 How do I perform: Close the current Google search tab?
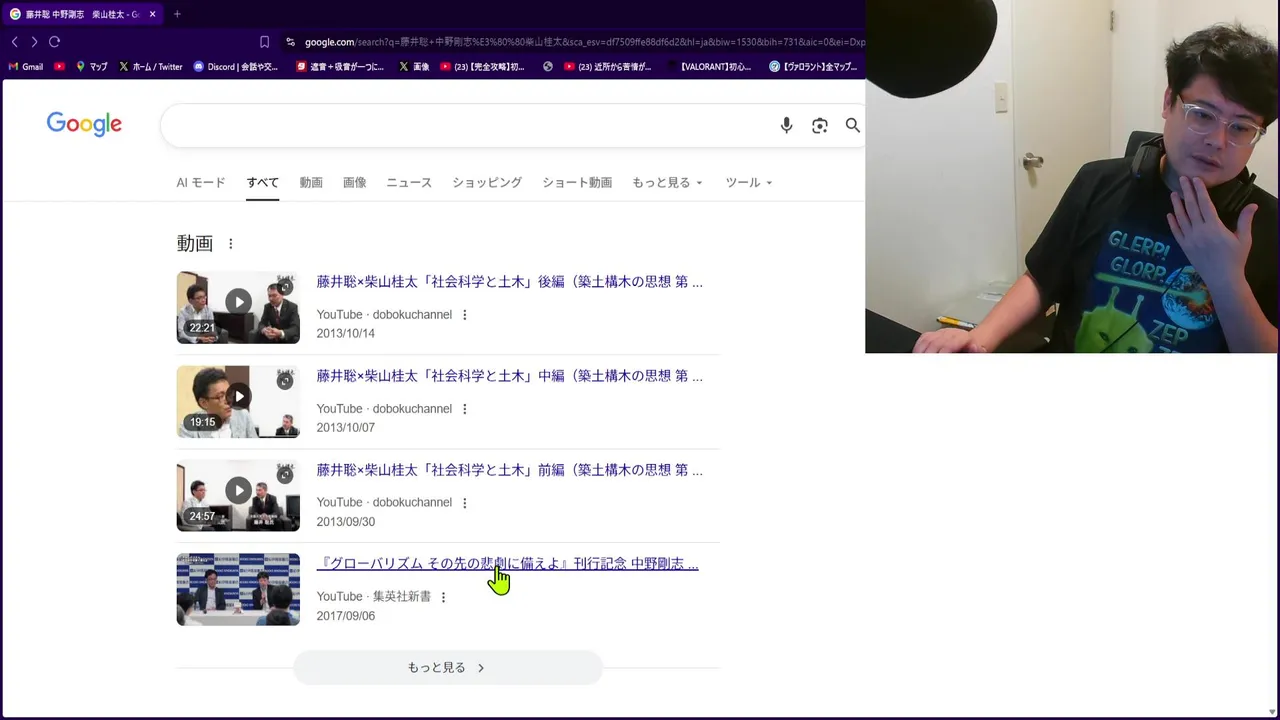(x=152, y=14)
